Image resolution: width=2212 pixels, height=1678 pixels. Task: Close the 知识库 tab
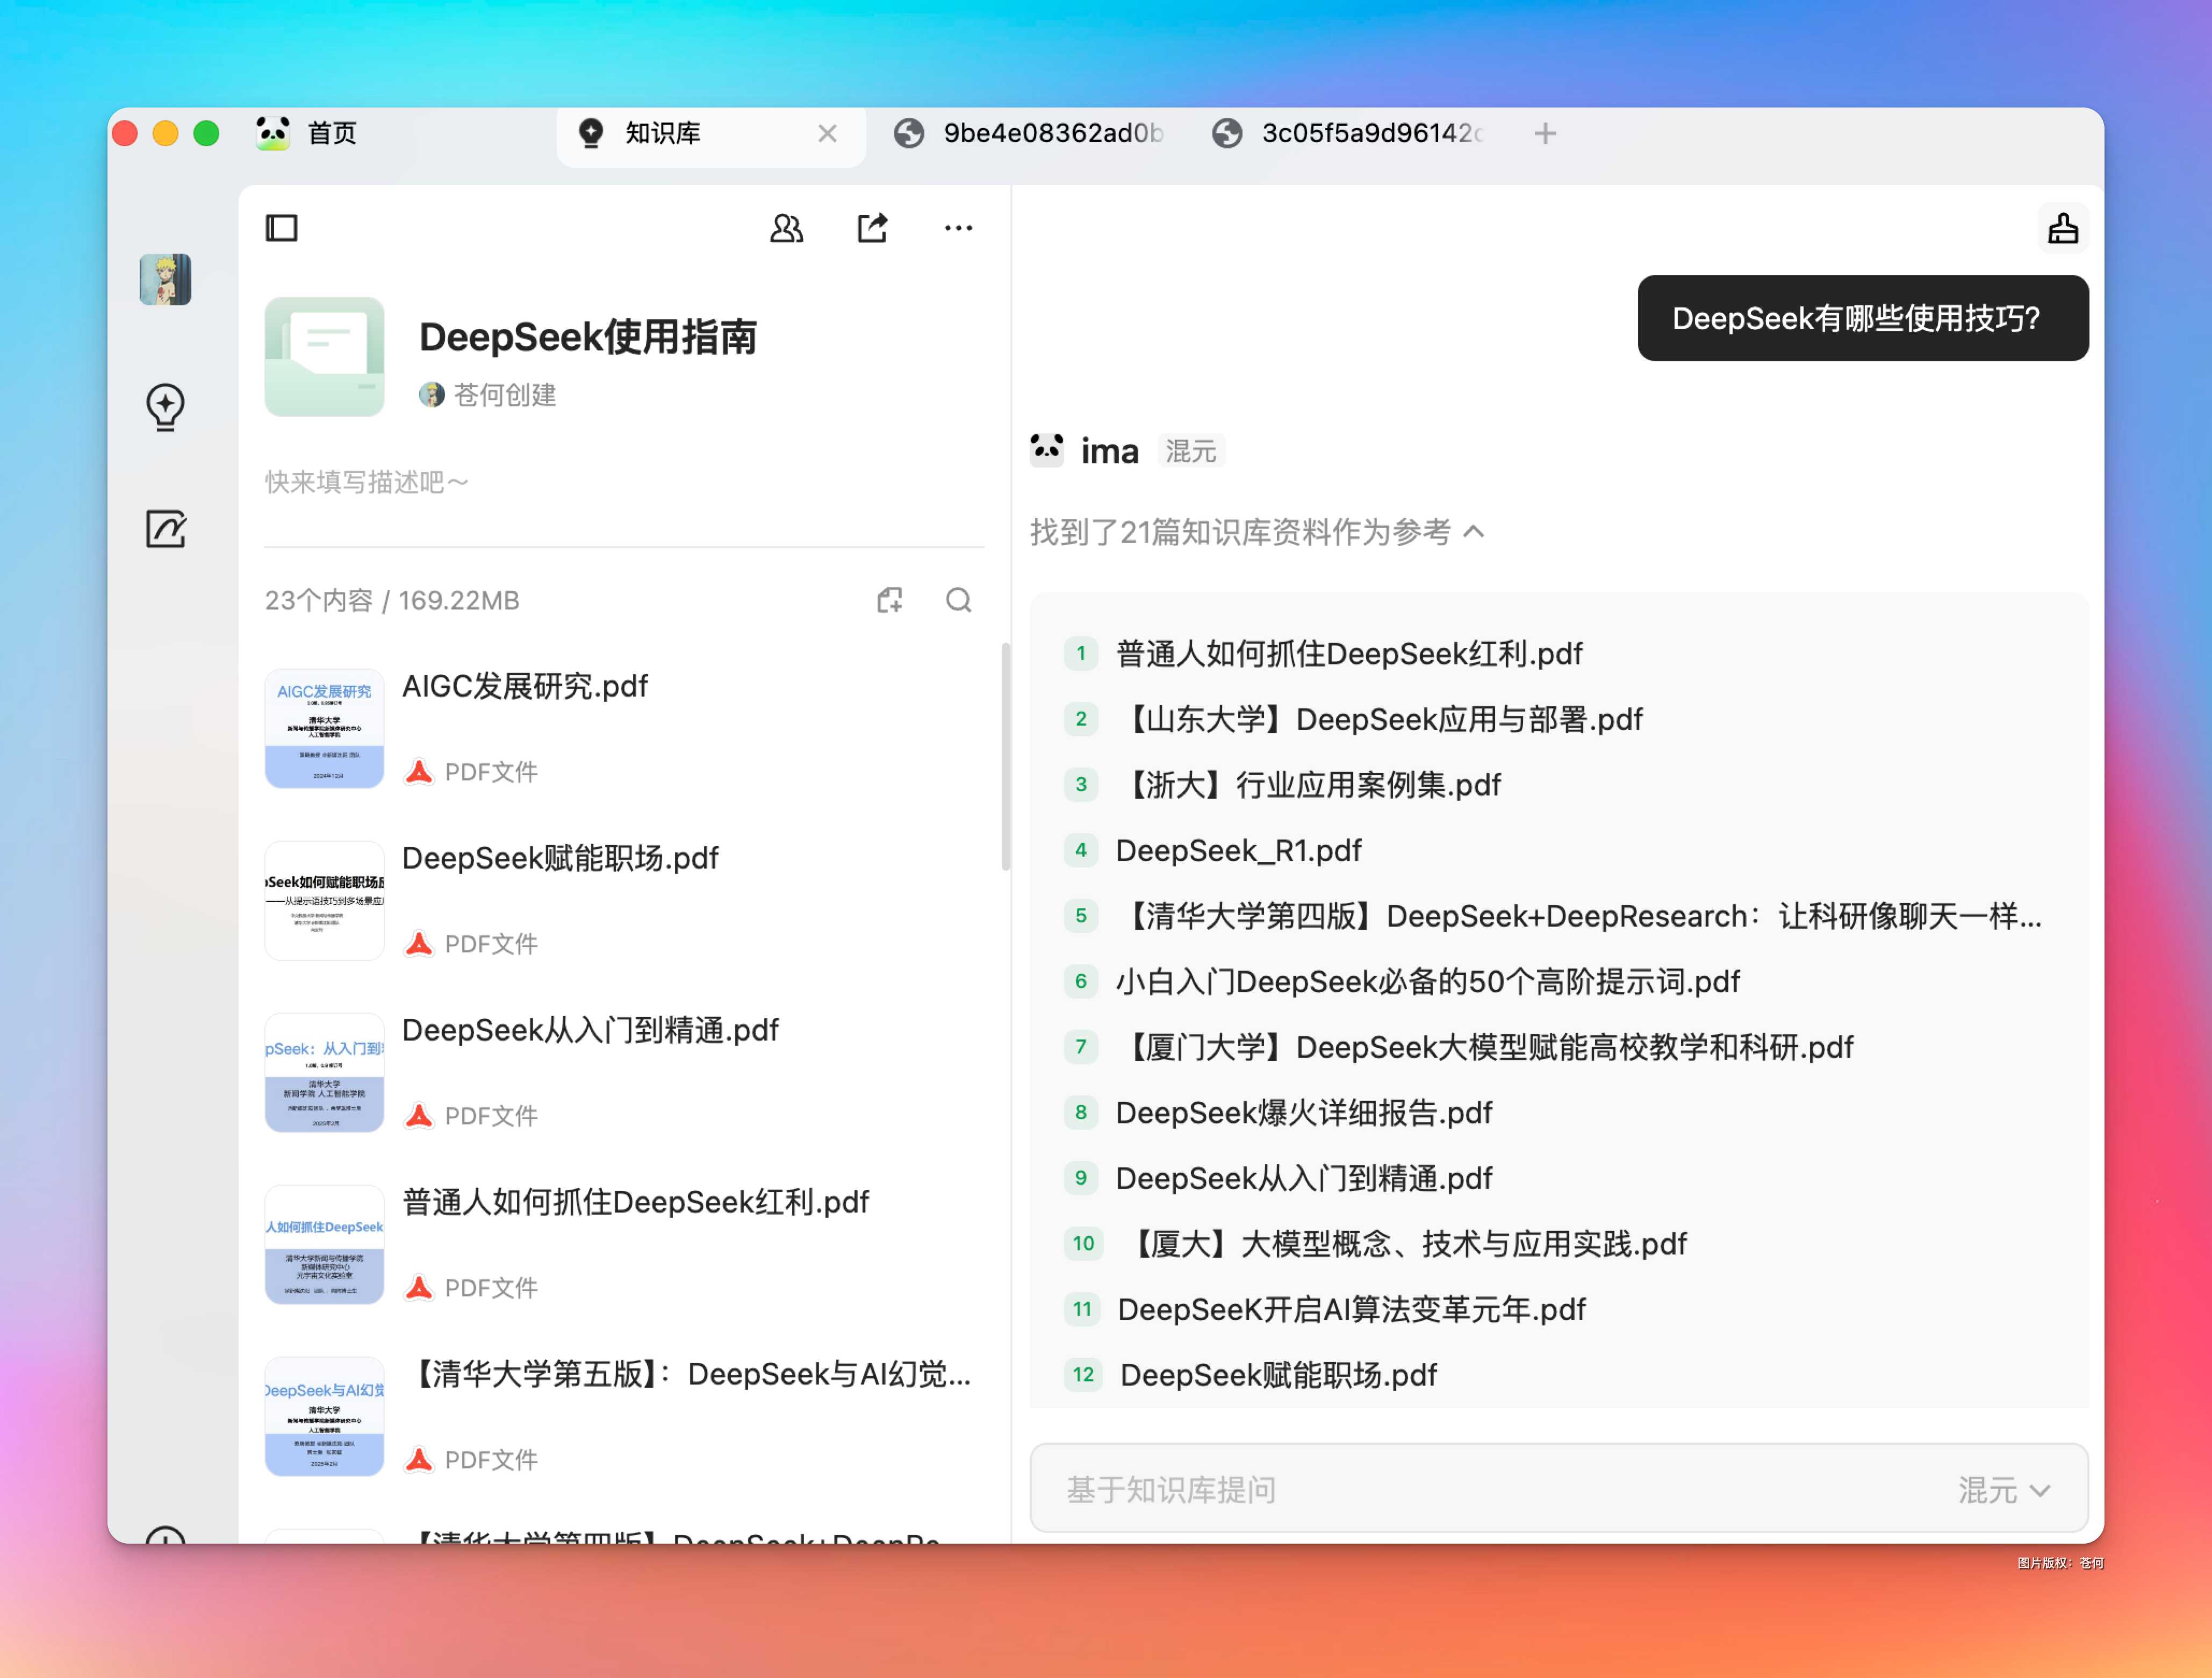(827, 133)
